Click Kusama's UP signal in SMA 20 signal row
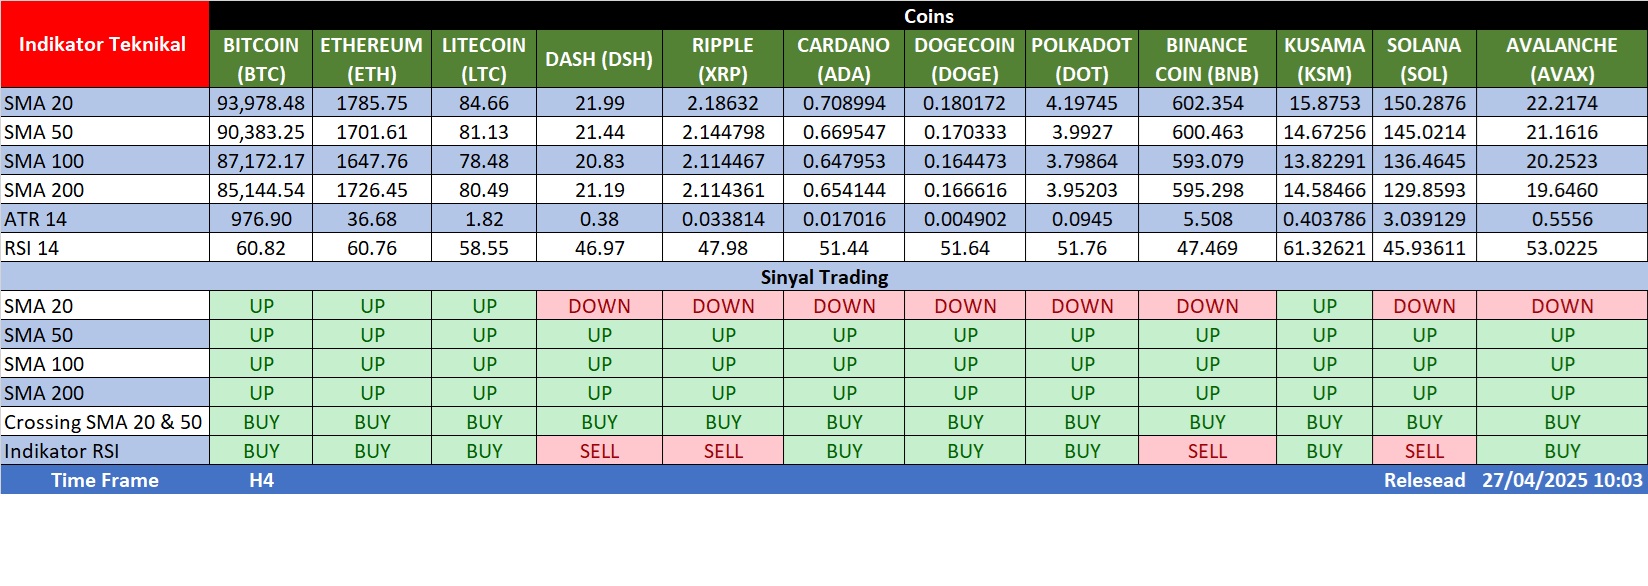The height and width of the screenshot is (586, 1648). pos(1324,306)
